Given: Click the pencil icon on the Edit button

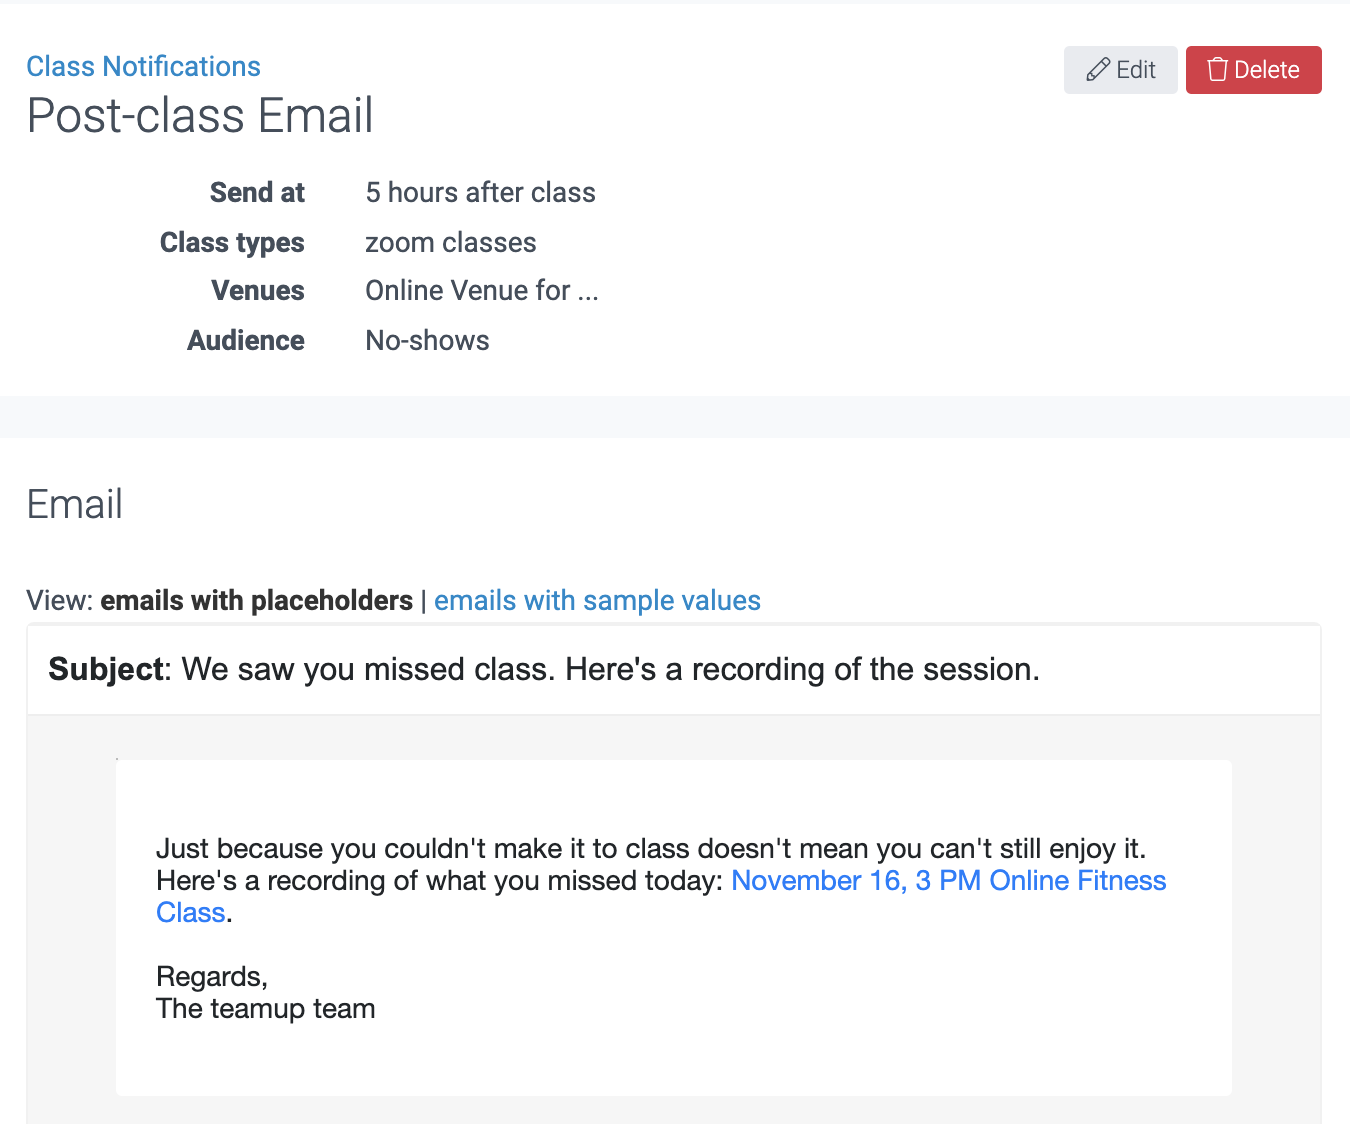Looking at the screenshot, I should 1097,70.
